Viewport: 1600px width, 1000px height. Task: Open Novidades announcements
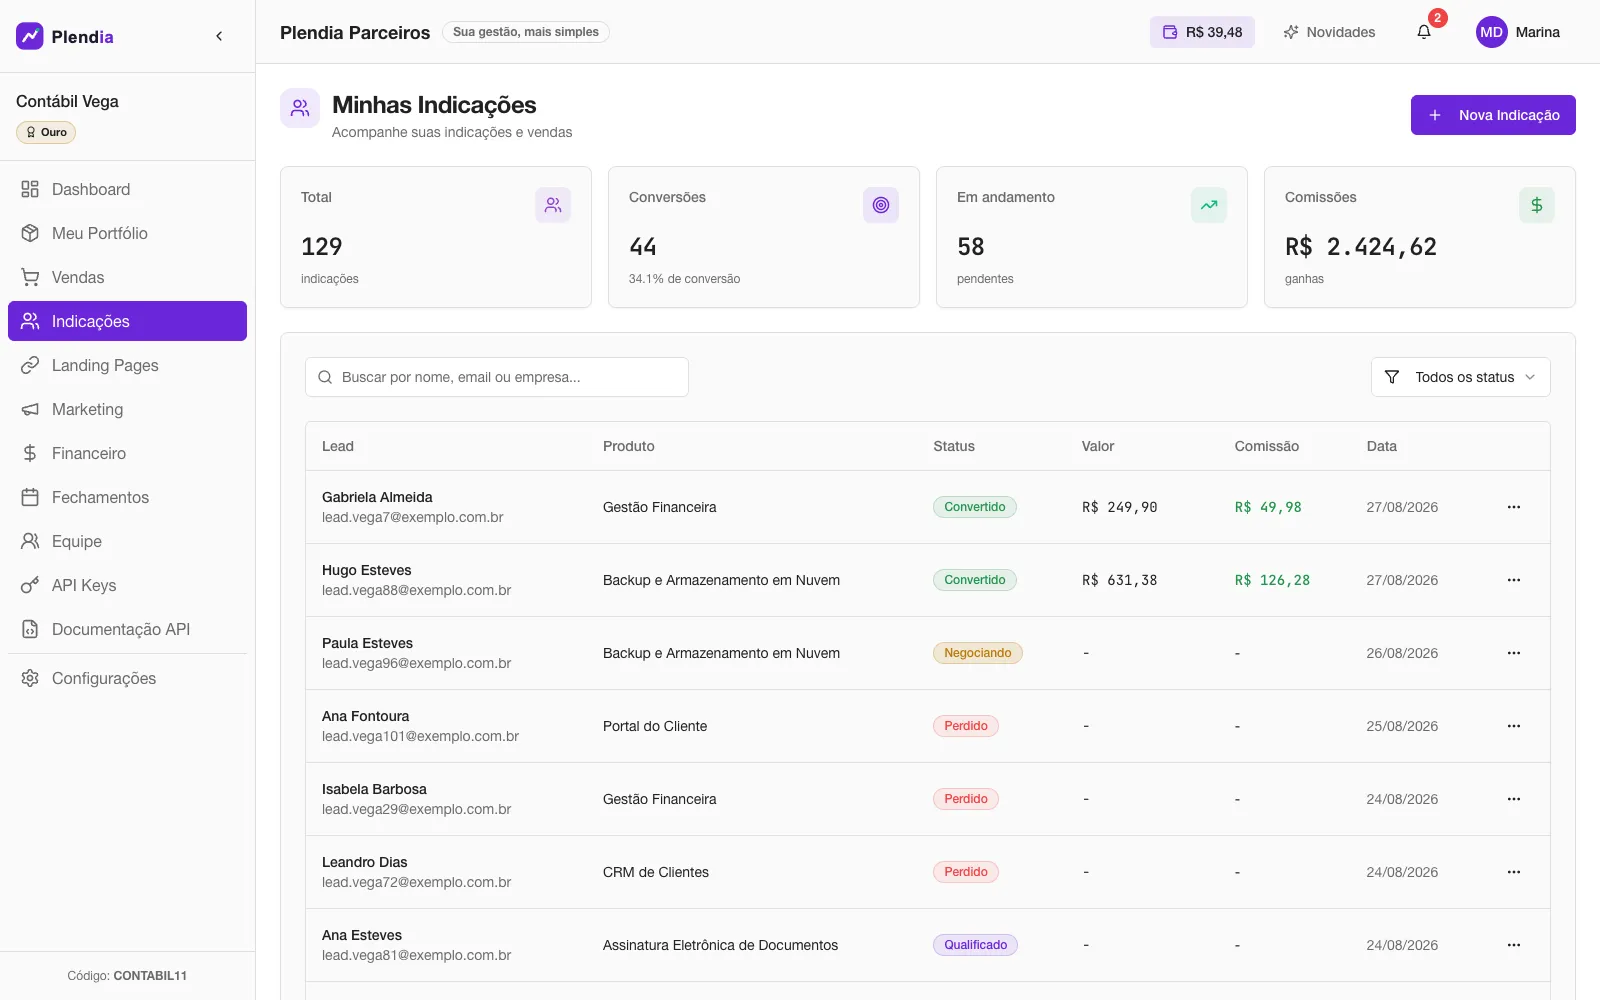(x=1329, y=32)
